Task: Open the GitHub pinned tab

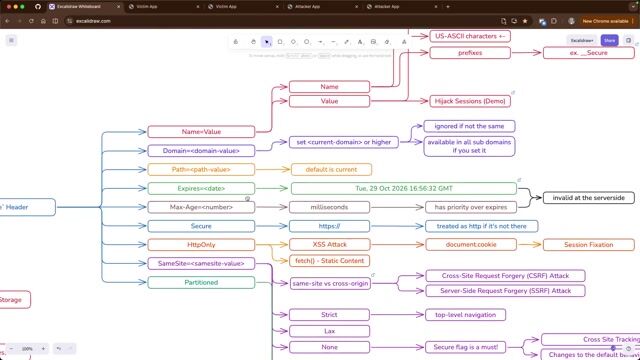Action: click(x=38, y=7)
